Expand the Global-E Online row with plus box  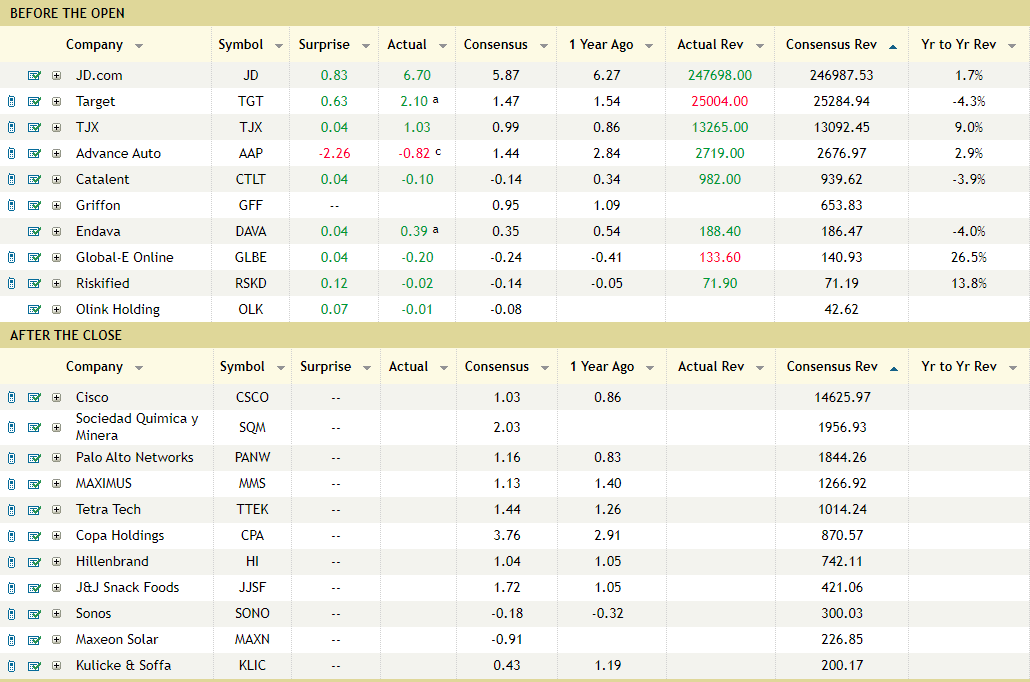pyautogui.click(x=56, y=258)
